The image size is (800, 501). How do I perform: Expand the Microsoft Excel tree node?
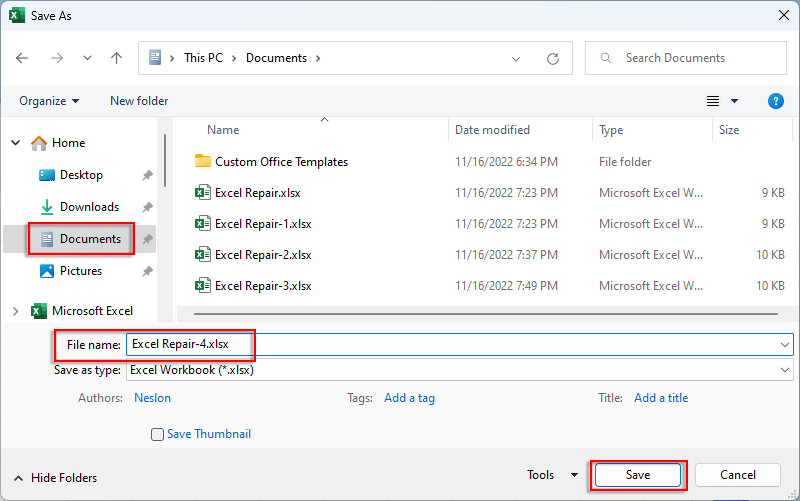click(15, 311)
